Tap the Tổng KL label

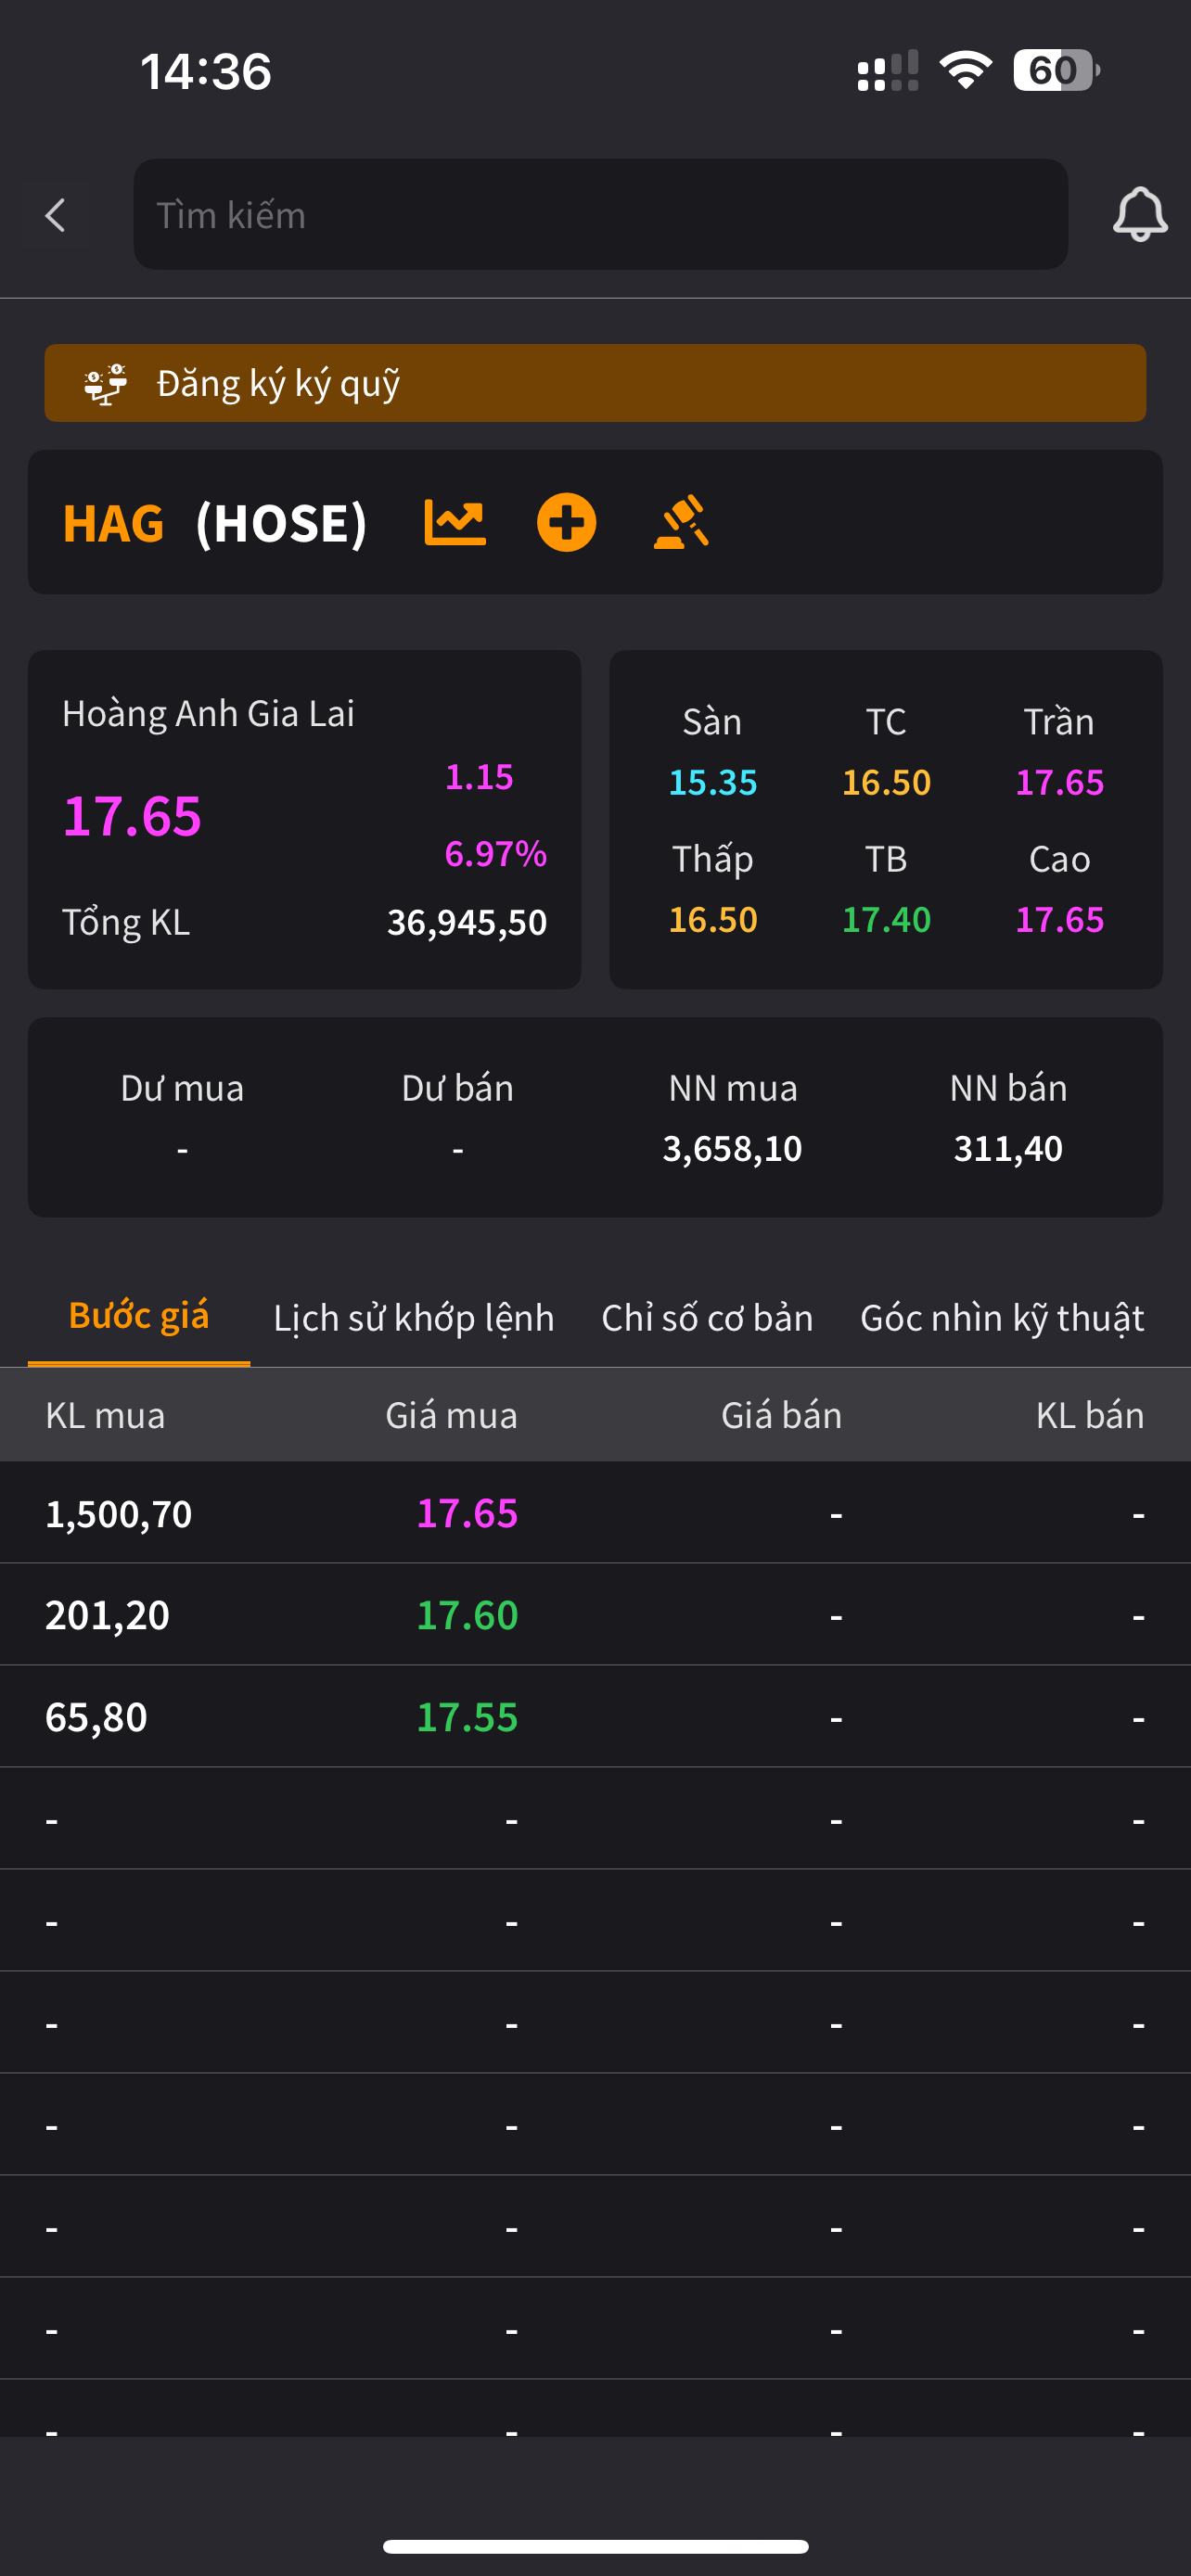click(126, 922)
